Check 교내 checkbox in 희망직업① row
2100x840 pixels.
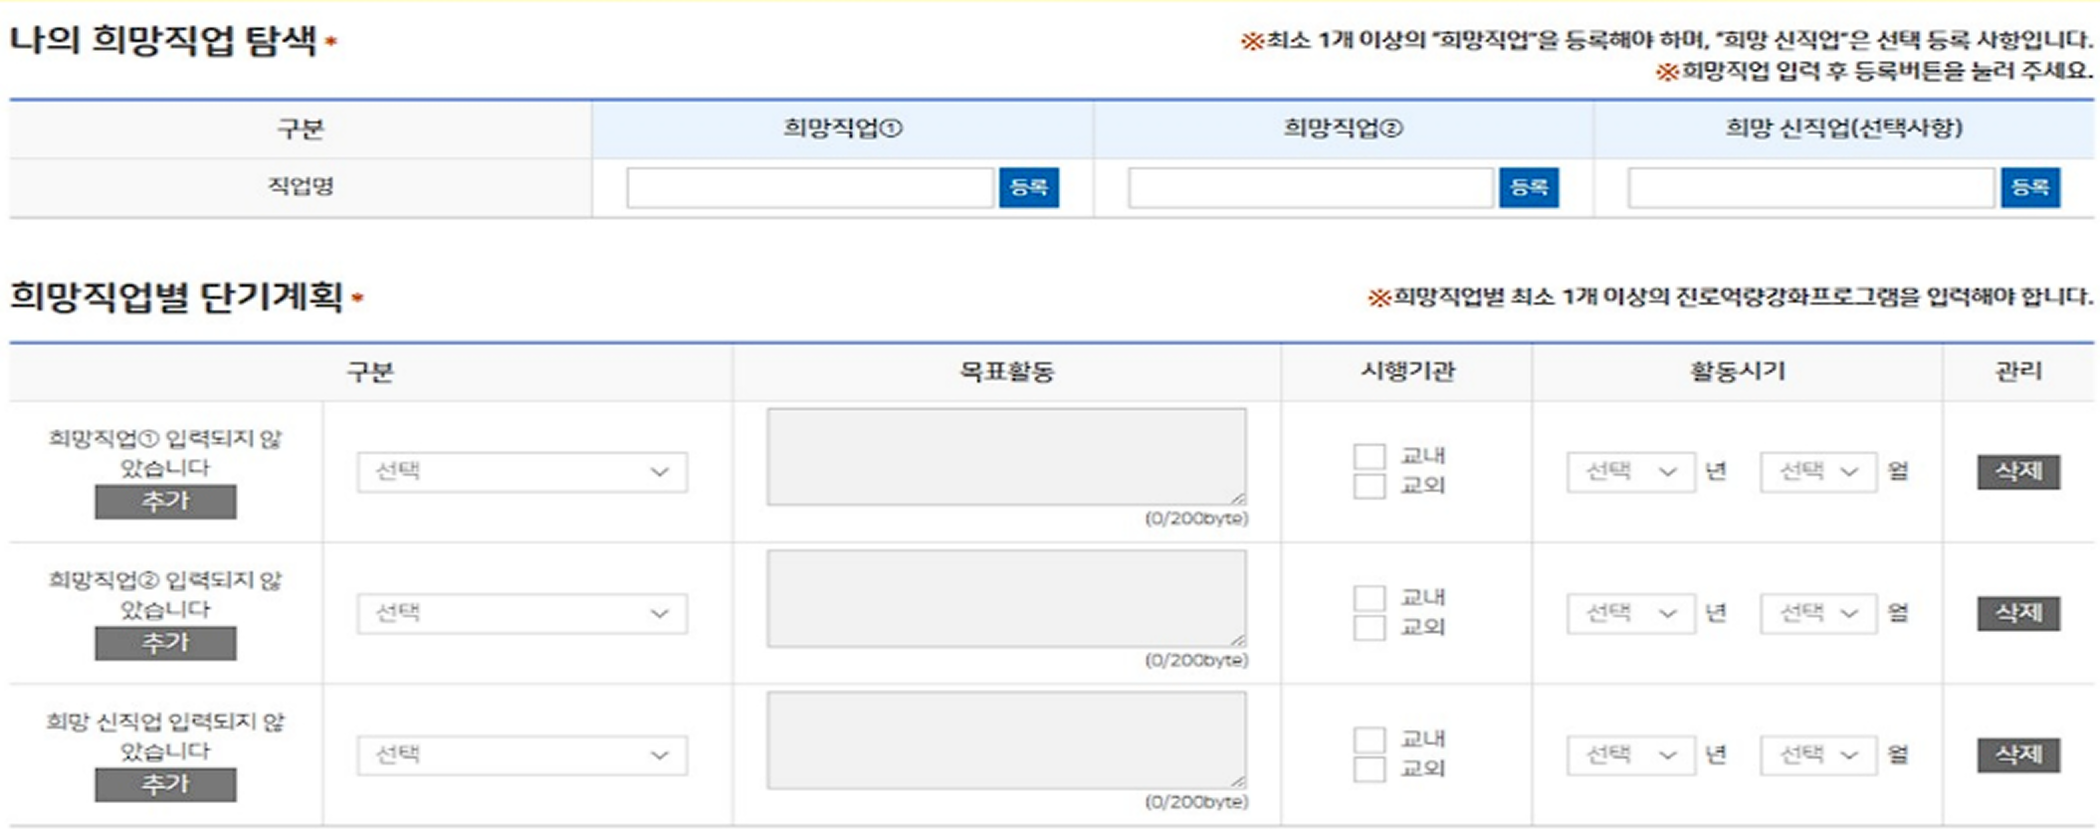1369,456
